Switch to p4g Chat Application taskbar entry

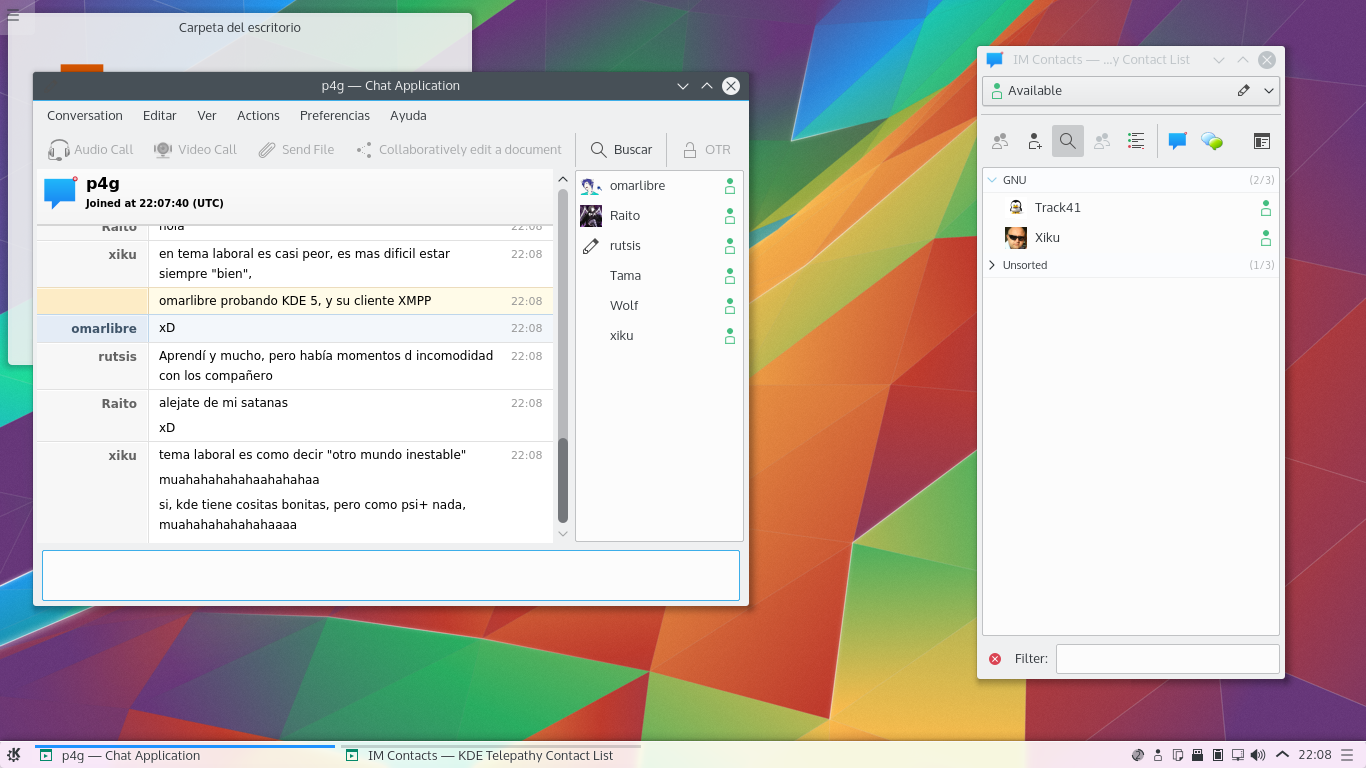pos(185,755)
